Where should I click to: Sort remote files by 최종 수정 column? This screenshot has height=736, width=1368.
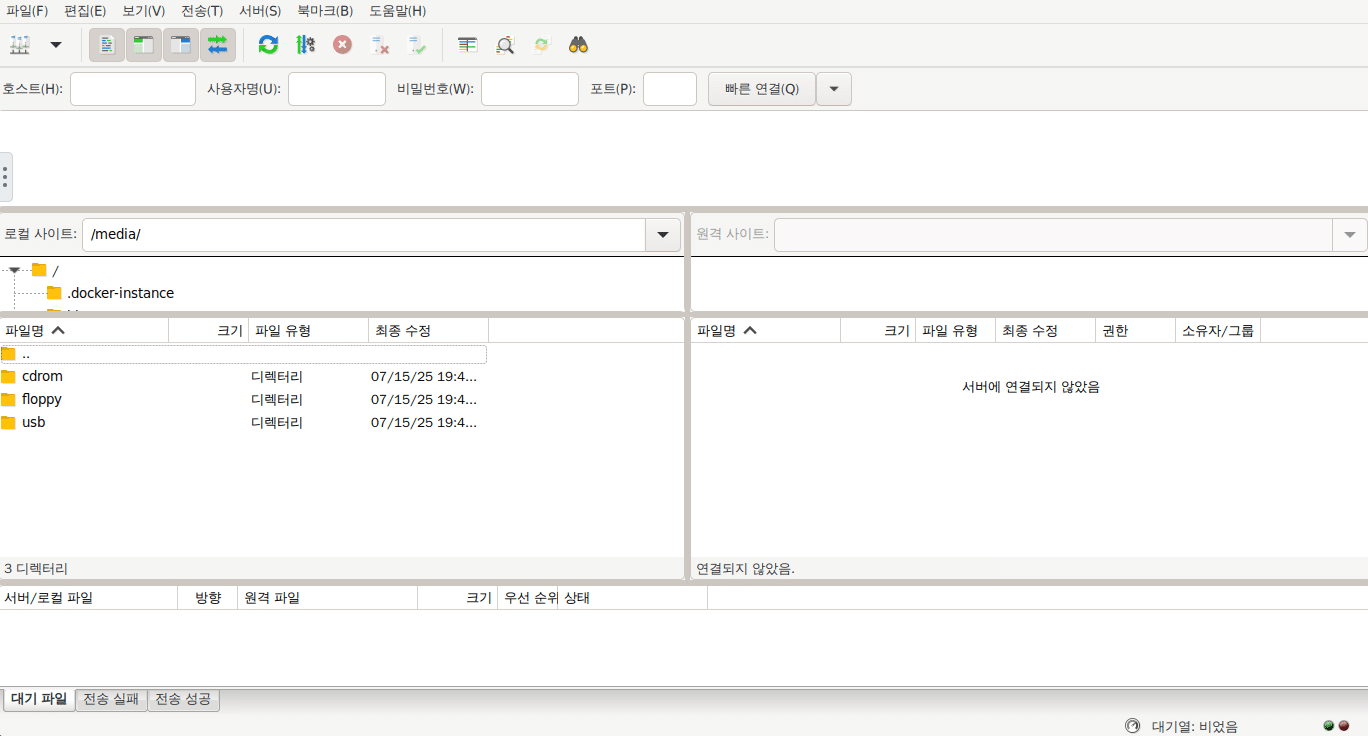1046,330
